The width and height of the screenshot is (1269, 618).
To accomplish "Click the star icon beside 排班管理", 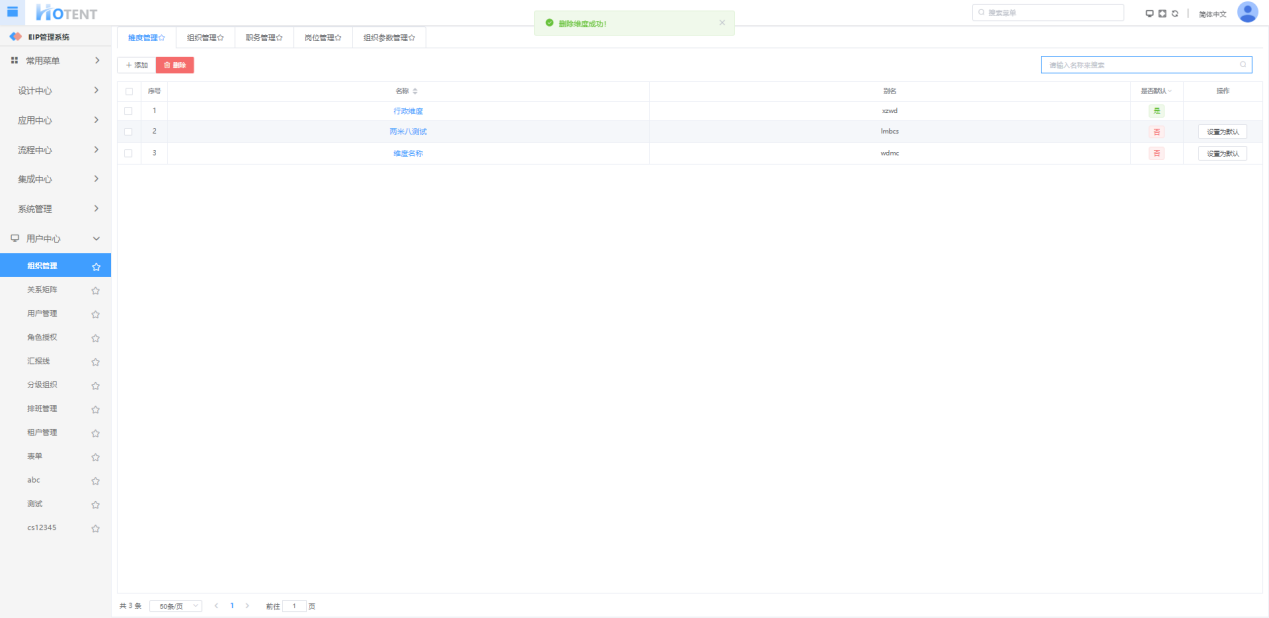I will [x=96, y=409].
